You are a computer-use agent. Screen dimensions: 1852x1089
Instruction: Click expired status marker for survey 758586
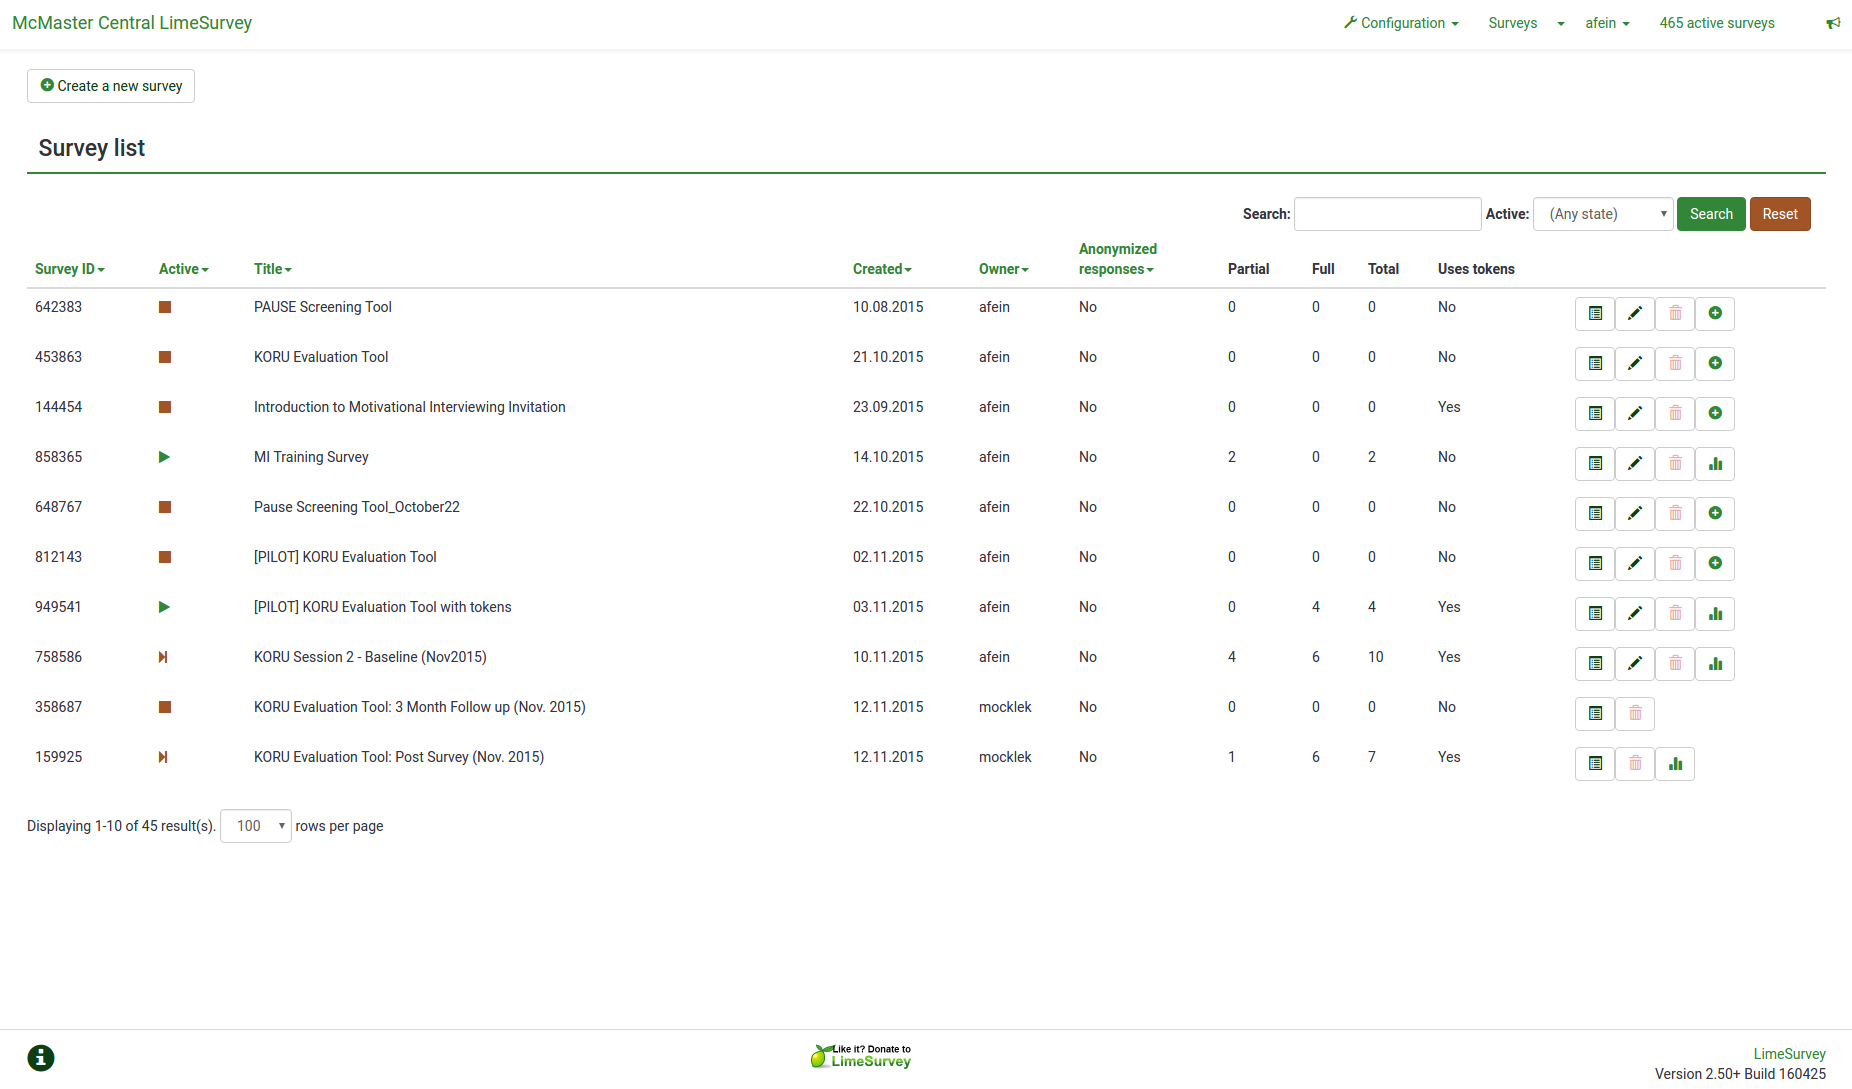163,657
